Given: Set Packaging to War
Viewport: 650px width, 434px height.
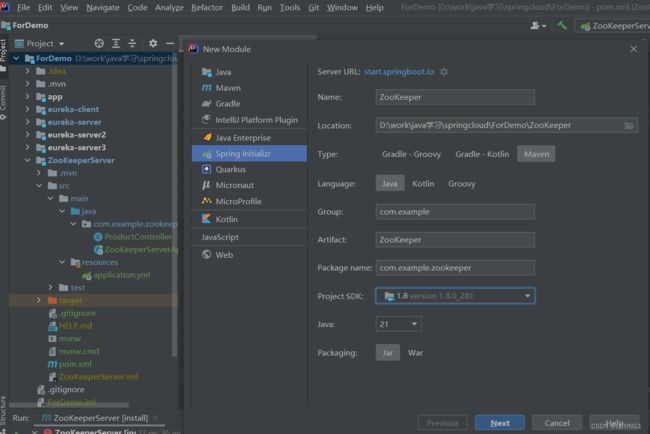Looking at the screenshot, I should click(x=415, y=353).
